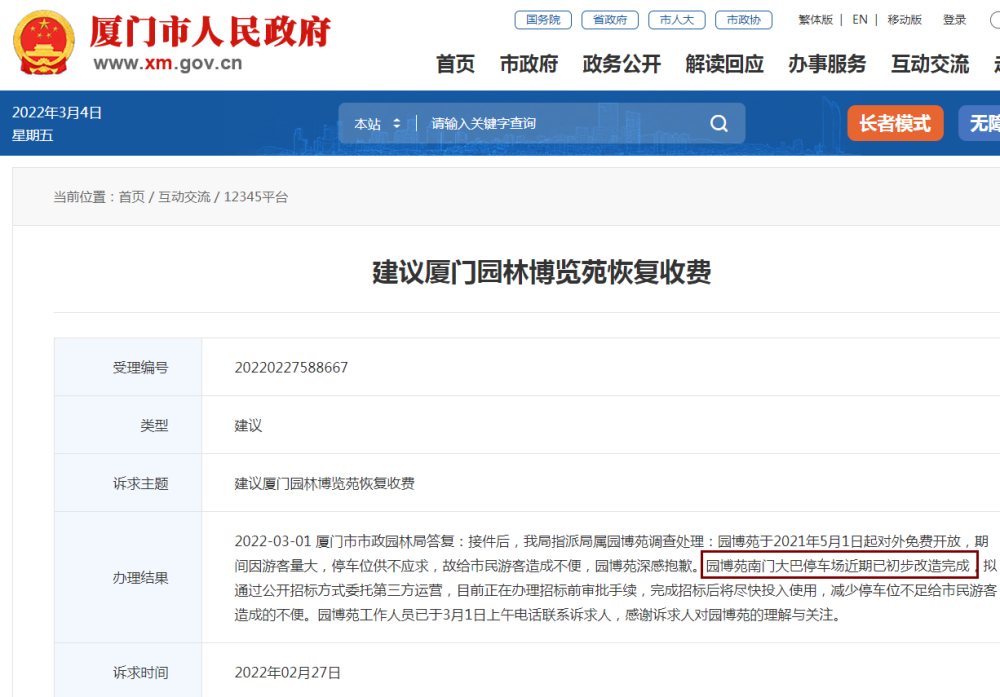1000x697 pixels.
Task: Click the national emblem logo
Action: point(43,43)
